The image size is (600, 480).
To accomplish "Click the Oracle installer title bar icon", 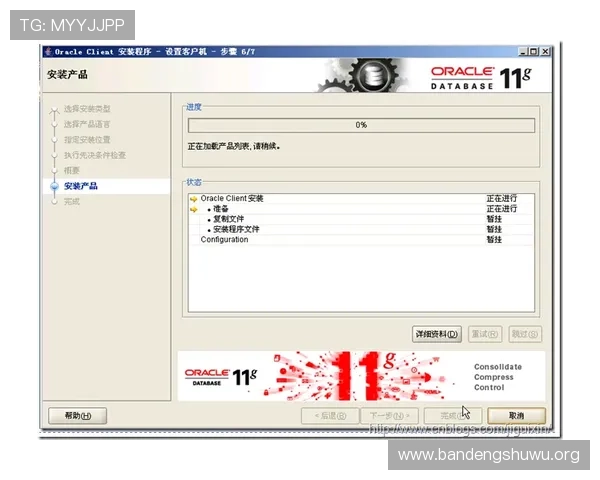I will point(48,51).
